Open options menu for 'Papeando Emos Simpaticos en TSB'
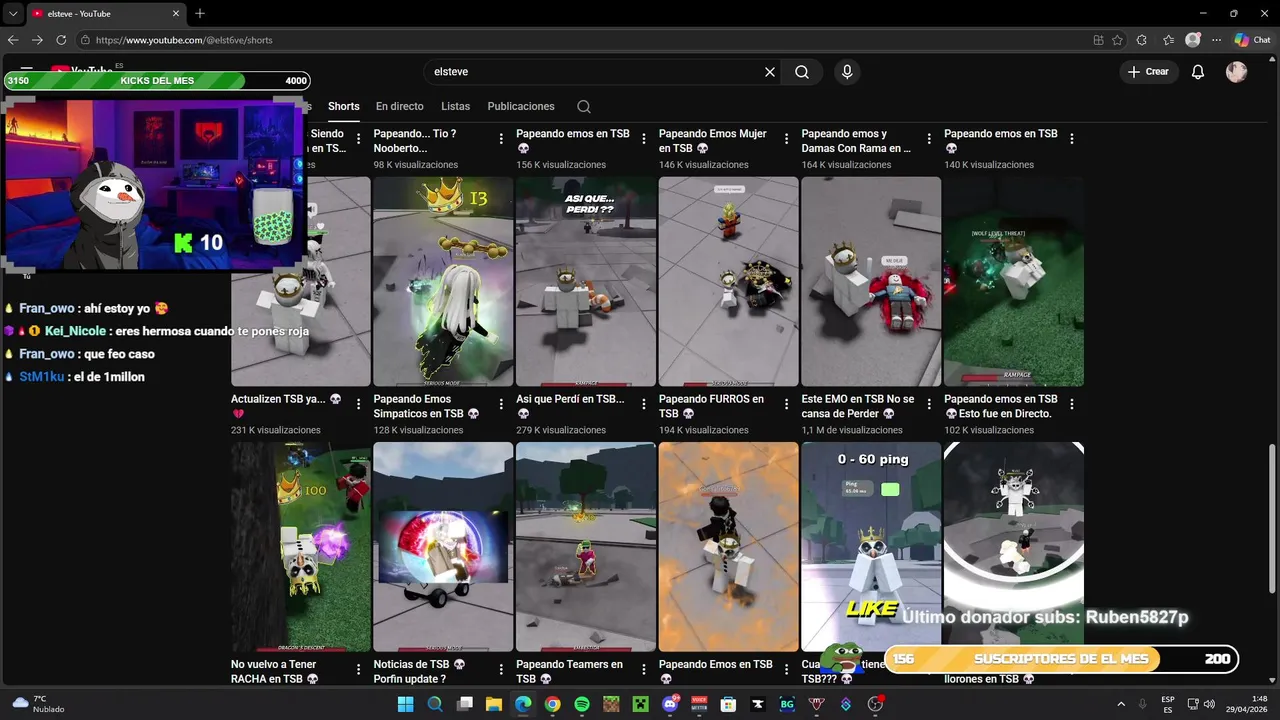1280x720 pixels. [x=501, y=405]
